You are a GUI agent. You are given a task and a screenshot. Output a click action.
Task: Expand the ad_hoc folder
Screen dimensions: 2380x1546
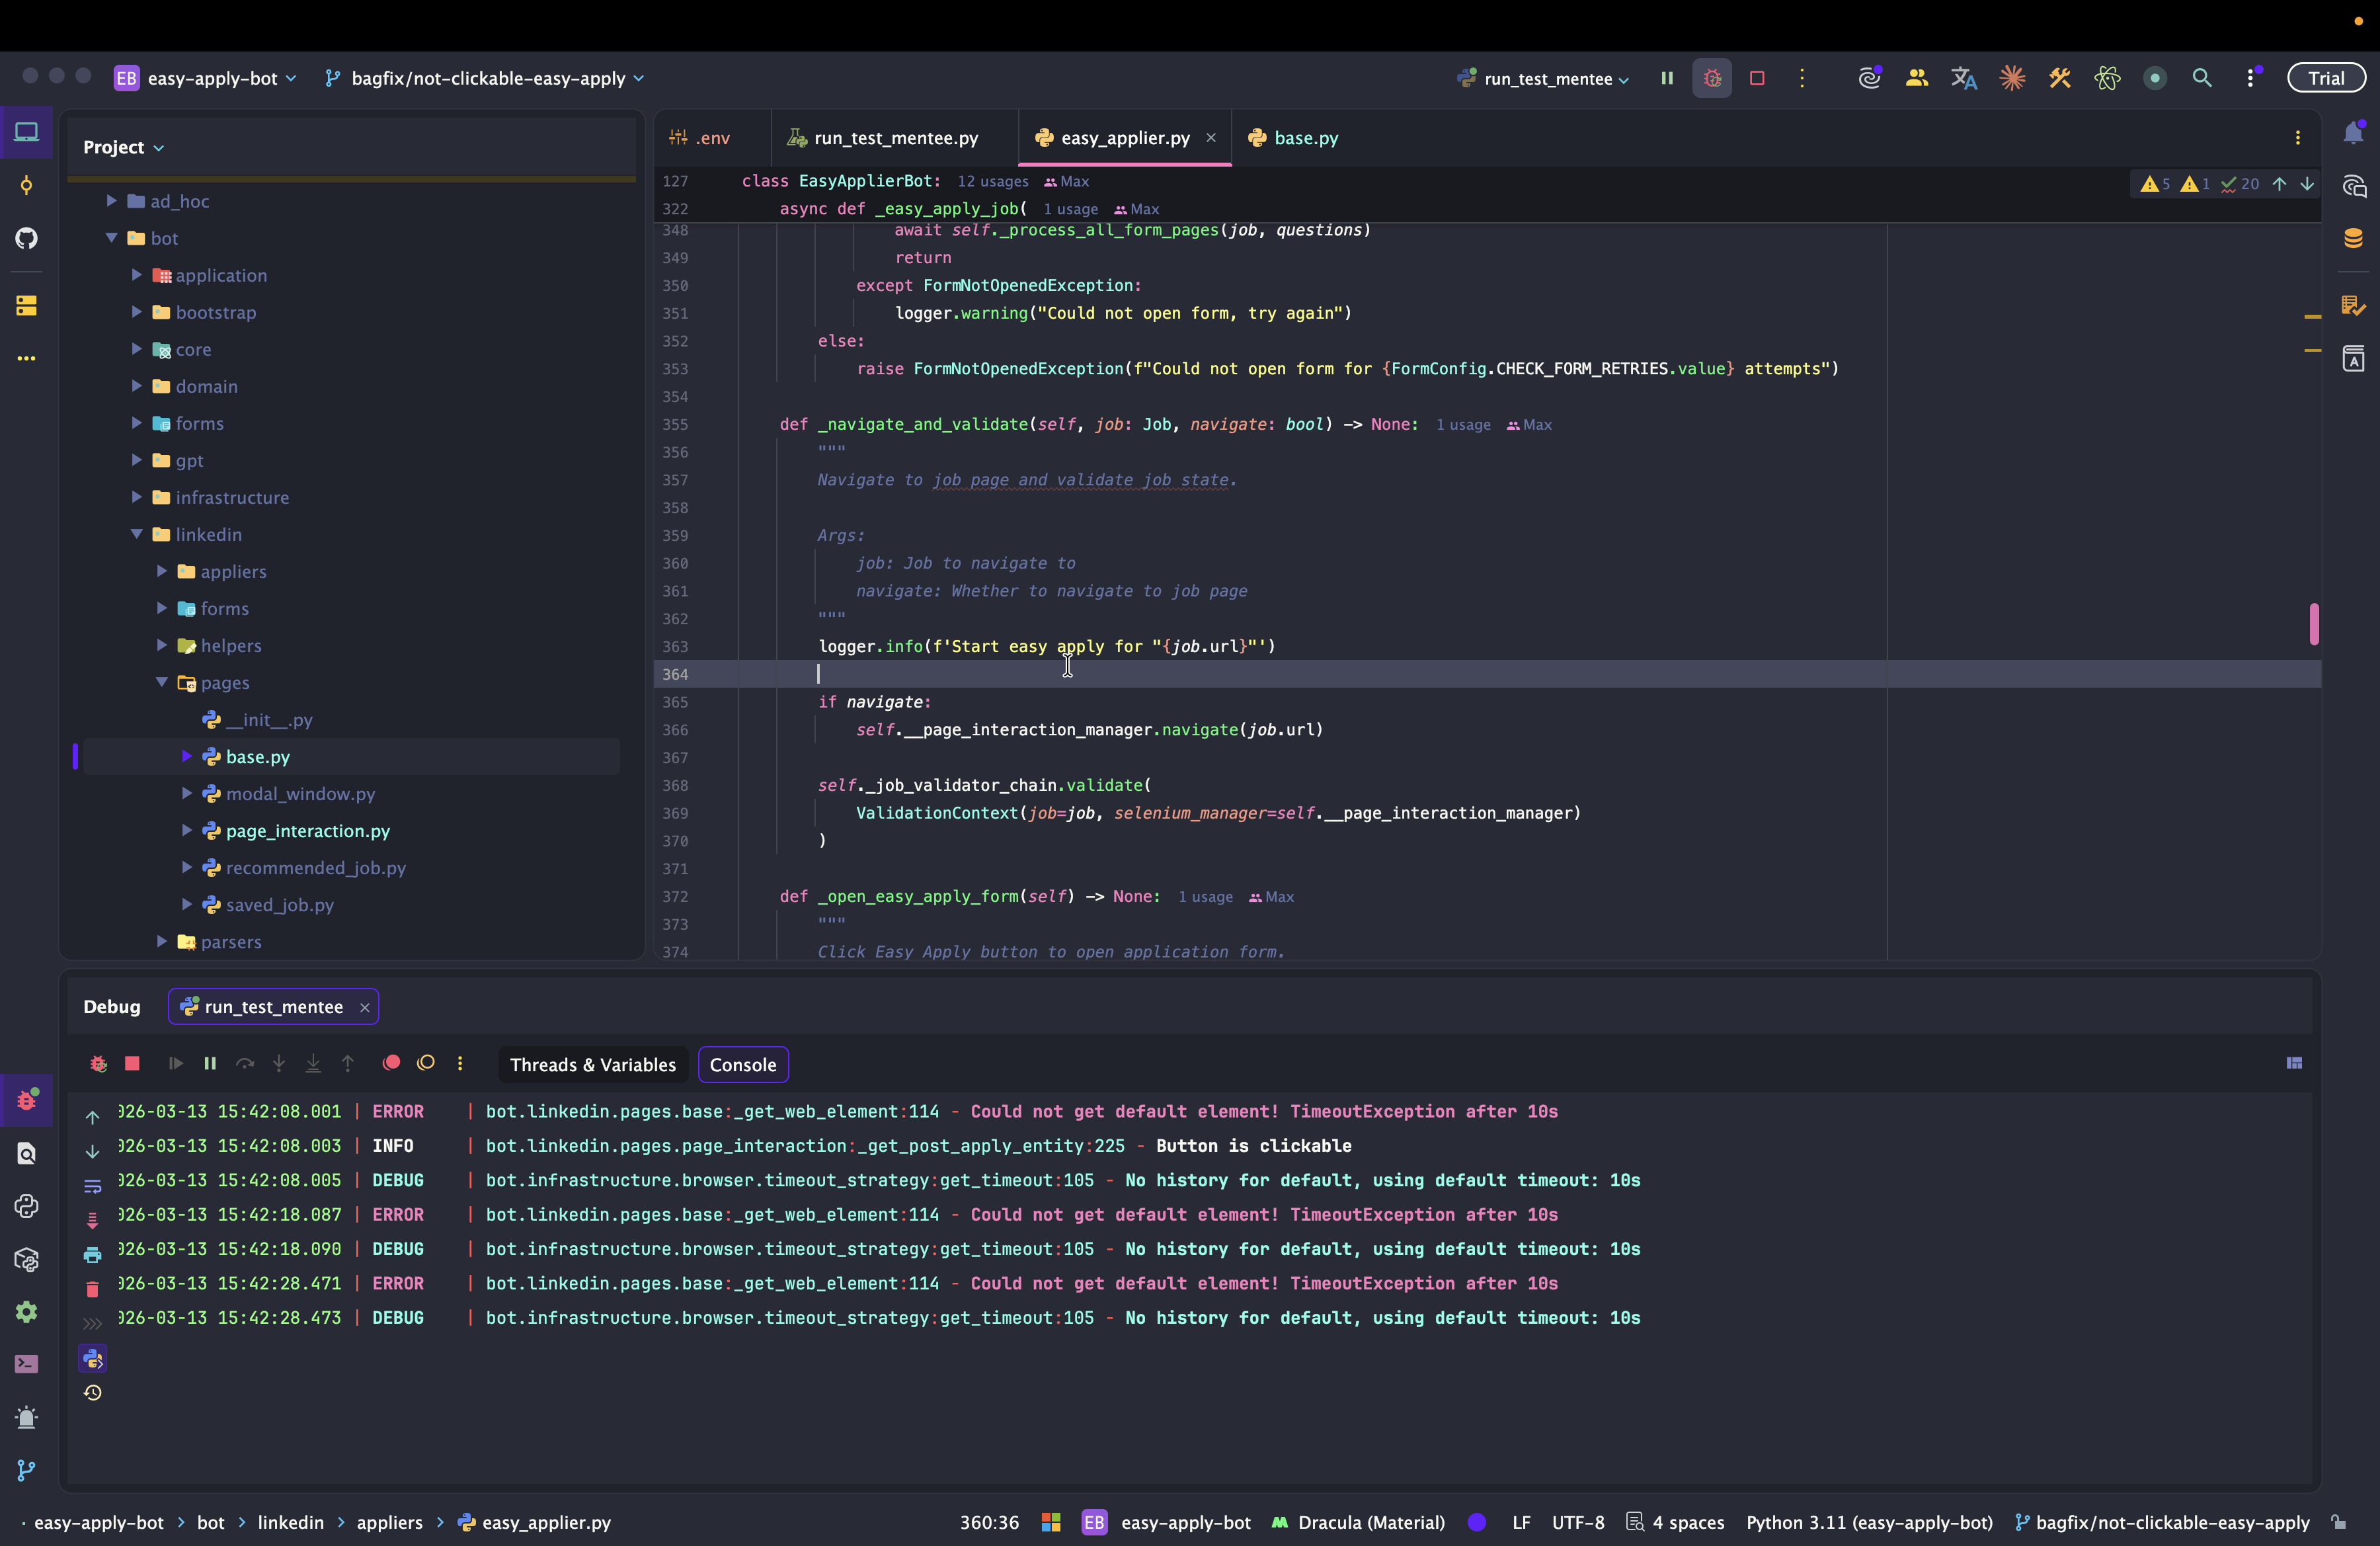click(112, 201)
